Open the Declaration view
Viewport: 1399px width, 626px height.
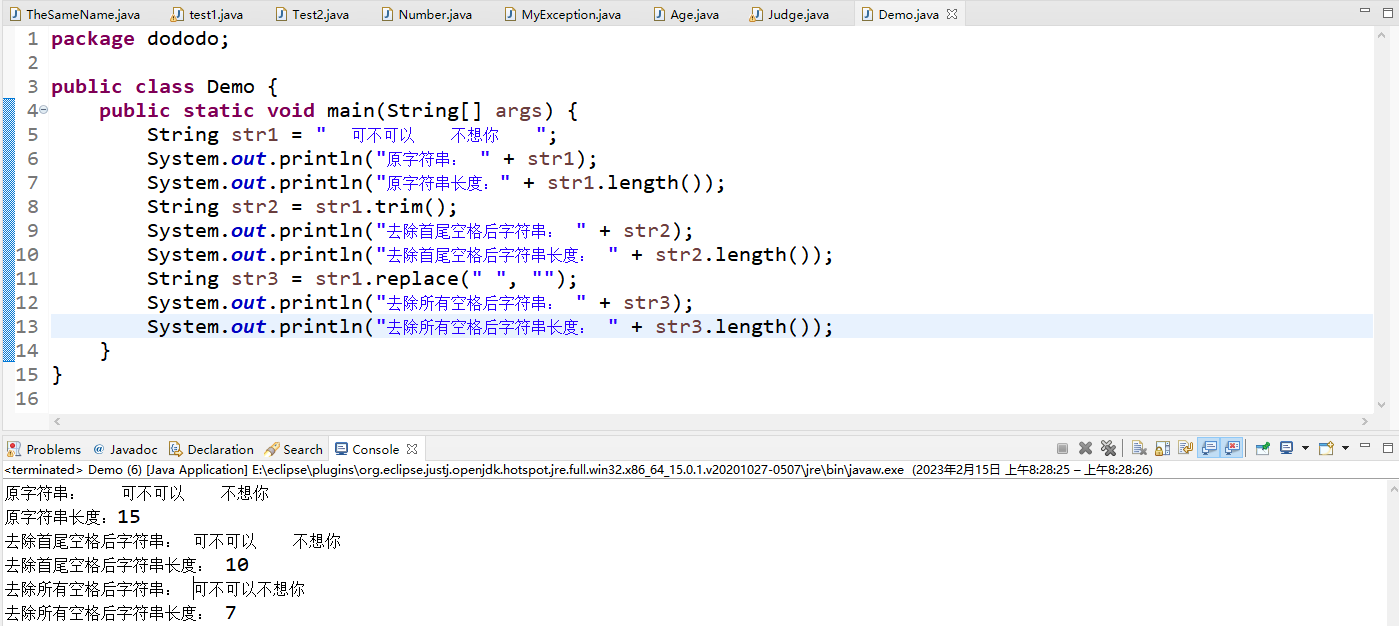point(211,448)
